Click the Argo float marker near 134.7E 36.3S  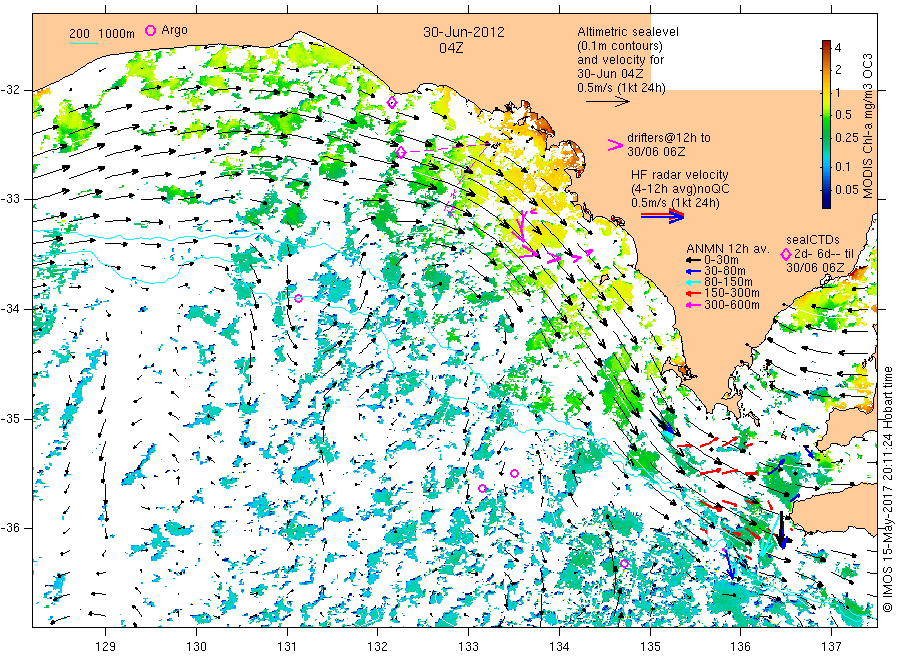624,563
